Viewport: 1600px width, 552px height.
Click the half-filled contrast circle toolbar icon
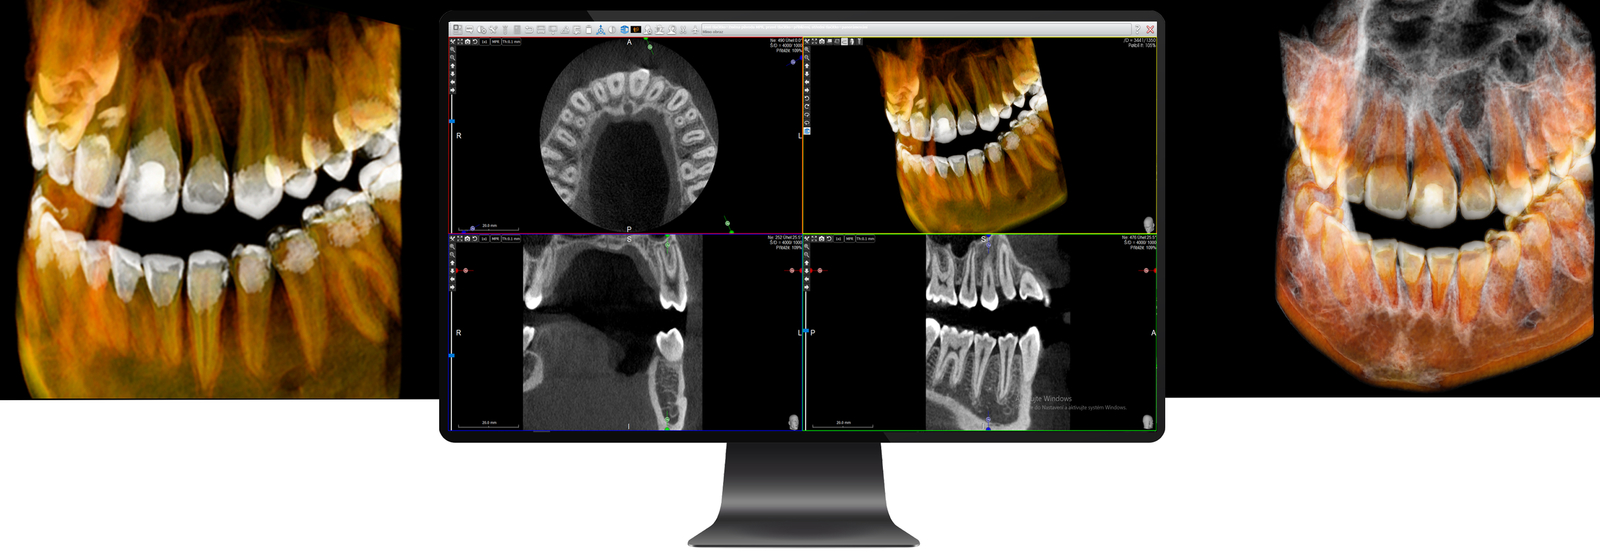(x=612, y=30)
